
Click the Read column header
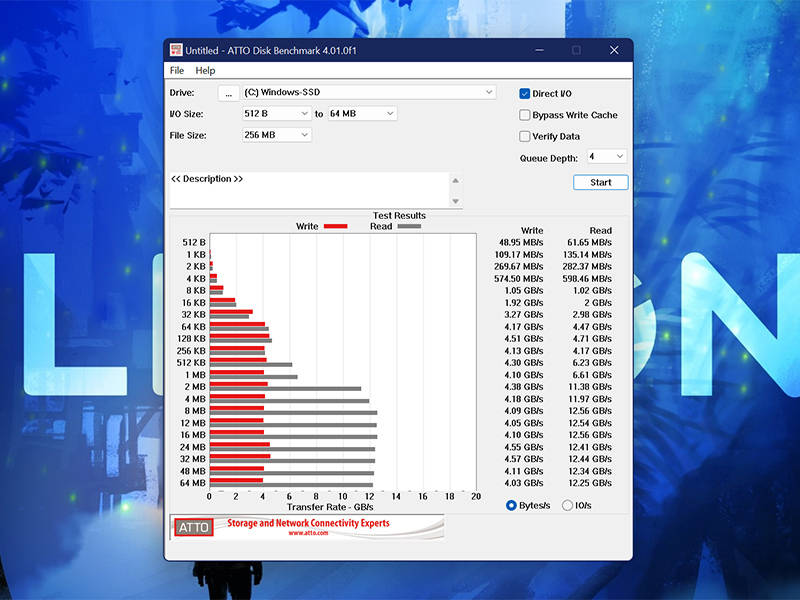601,231
